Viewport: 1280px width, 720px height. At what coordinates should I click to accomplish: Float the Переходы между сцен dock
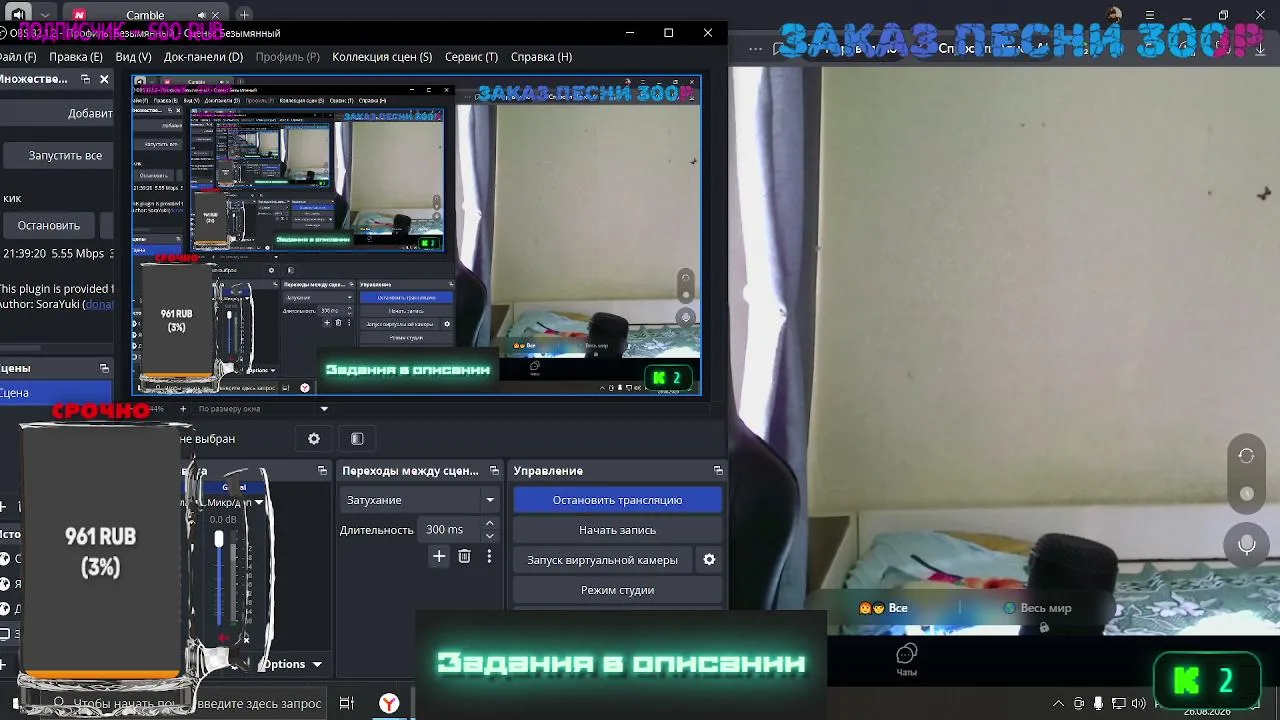pyautogui.click(x=494, y=471)
